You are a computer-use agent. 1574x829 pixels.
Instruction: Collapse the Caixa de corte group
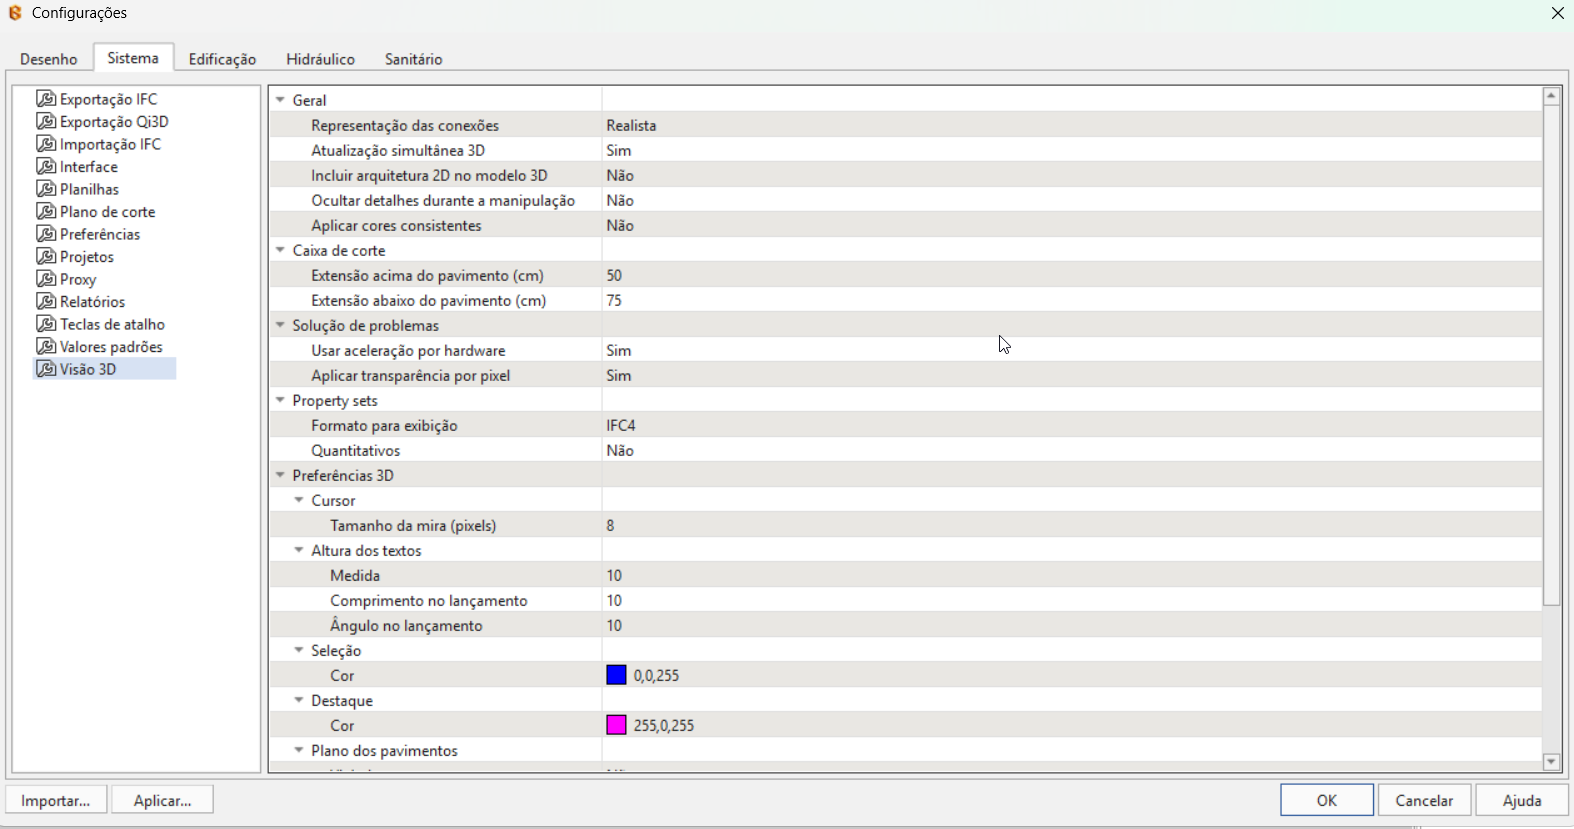pos(281,250)
